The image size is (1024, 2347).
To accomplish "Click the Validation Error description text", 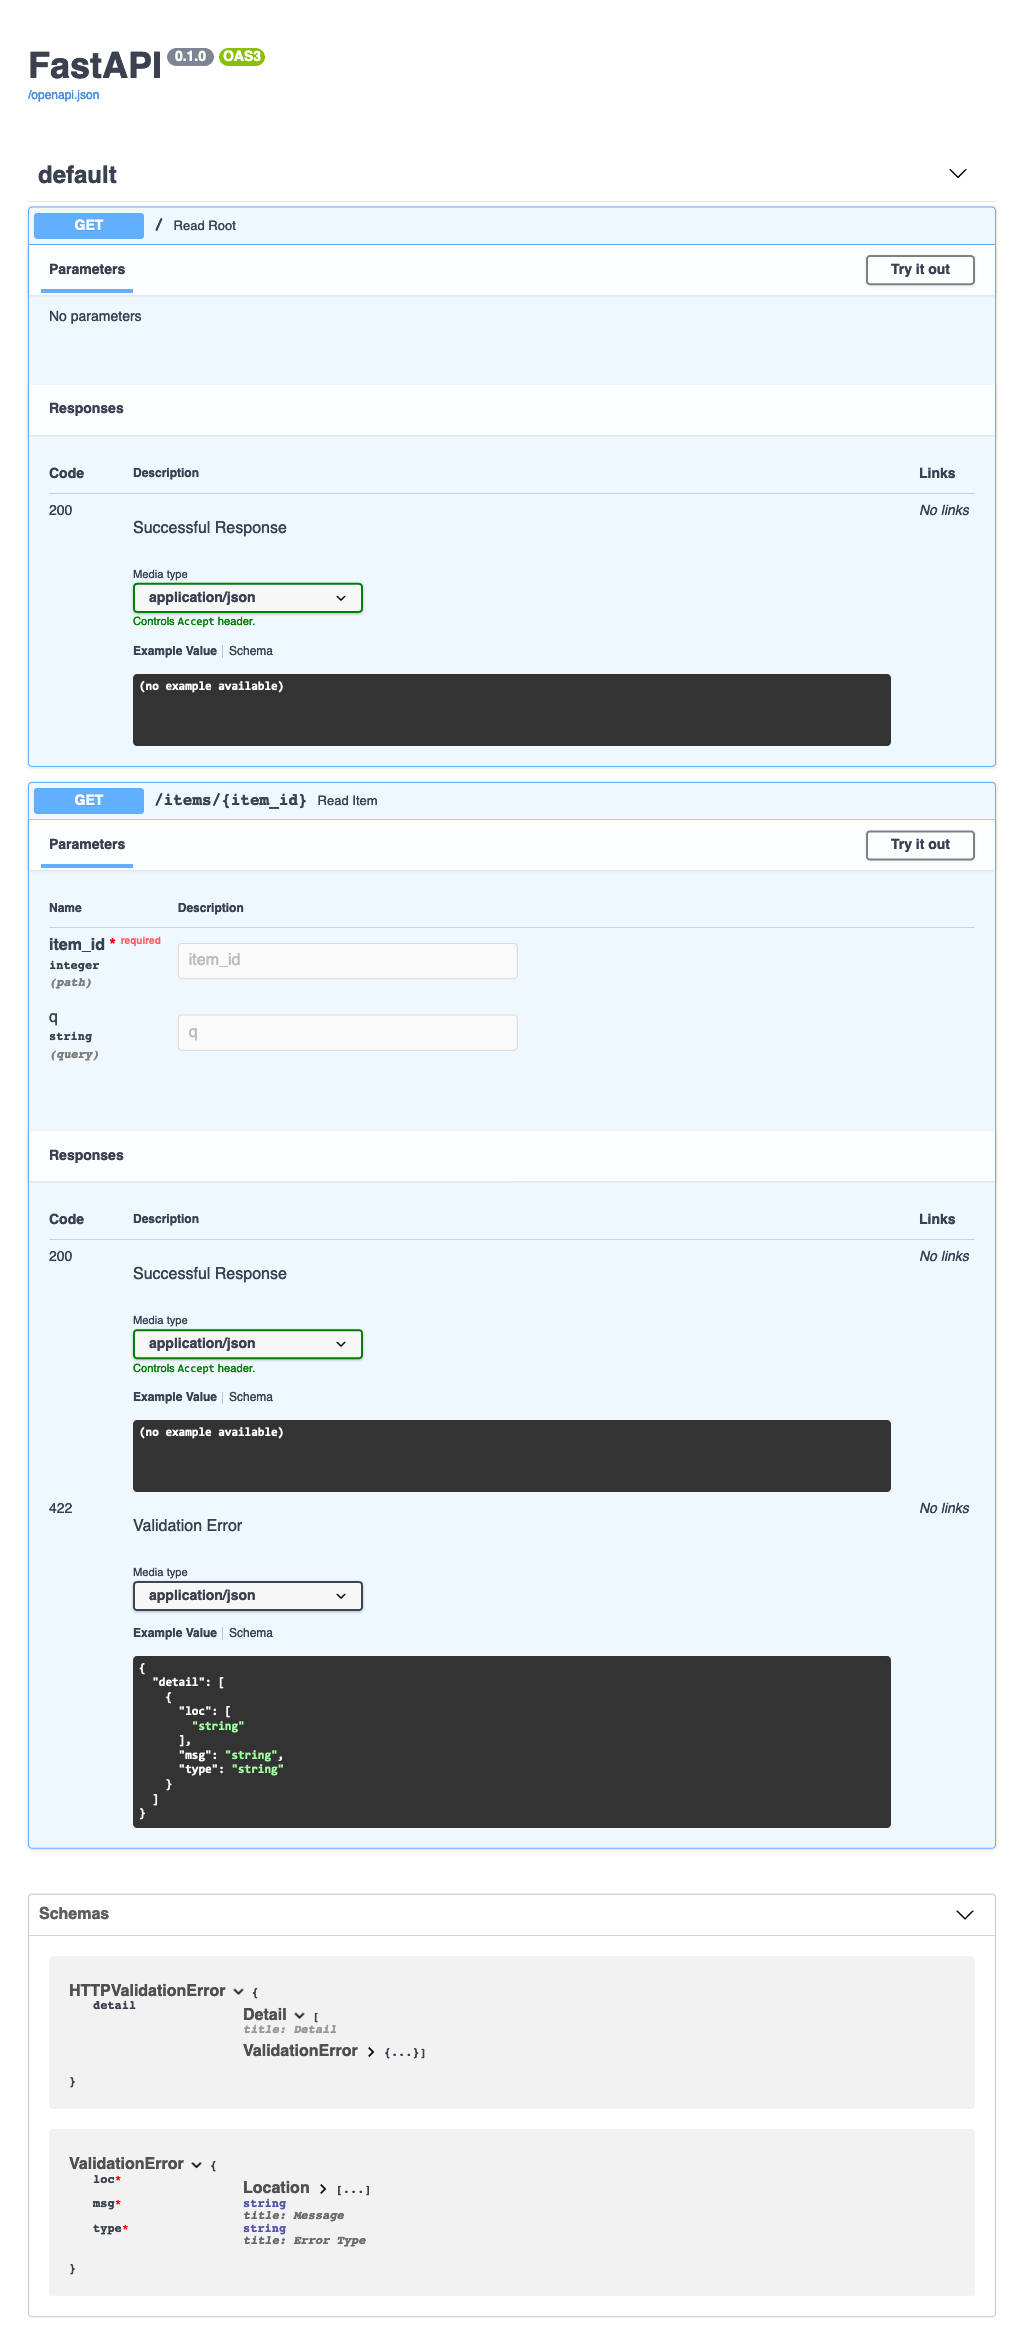I will pos(188,1526).
